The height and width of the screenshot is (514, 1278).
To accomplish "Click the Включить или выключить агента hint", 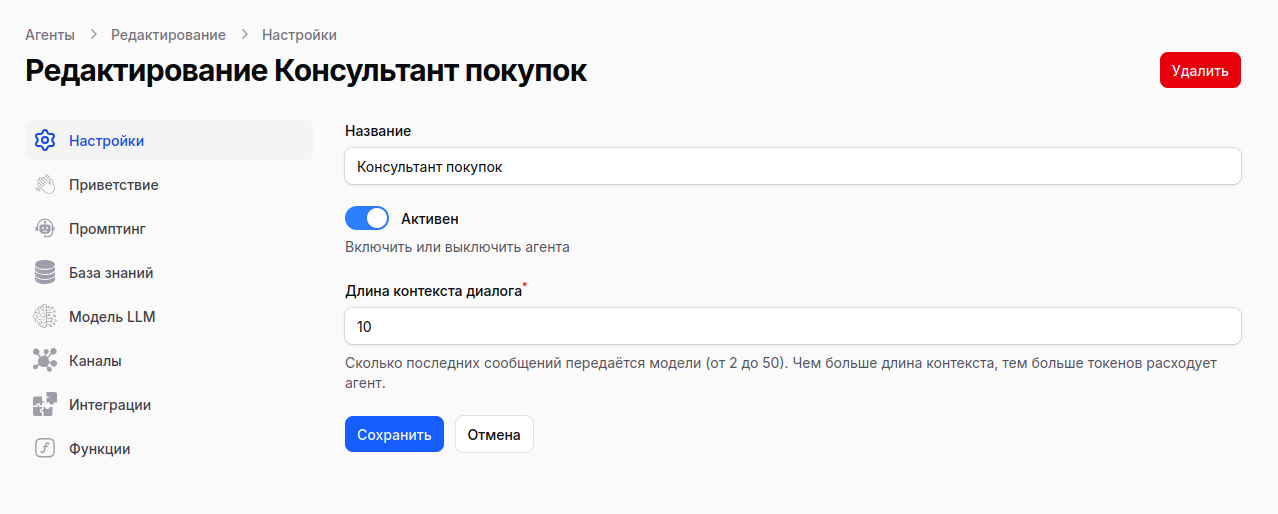I will click(x=457, y=246).
